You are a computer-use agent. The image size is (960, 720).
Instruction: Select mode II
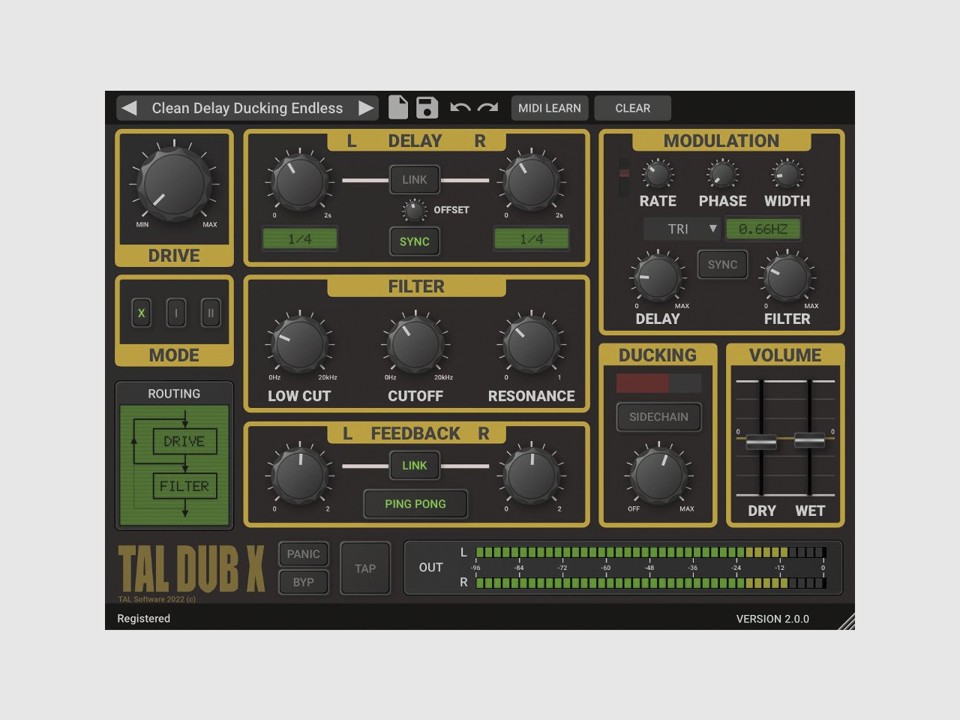(x=211, y=313)
